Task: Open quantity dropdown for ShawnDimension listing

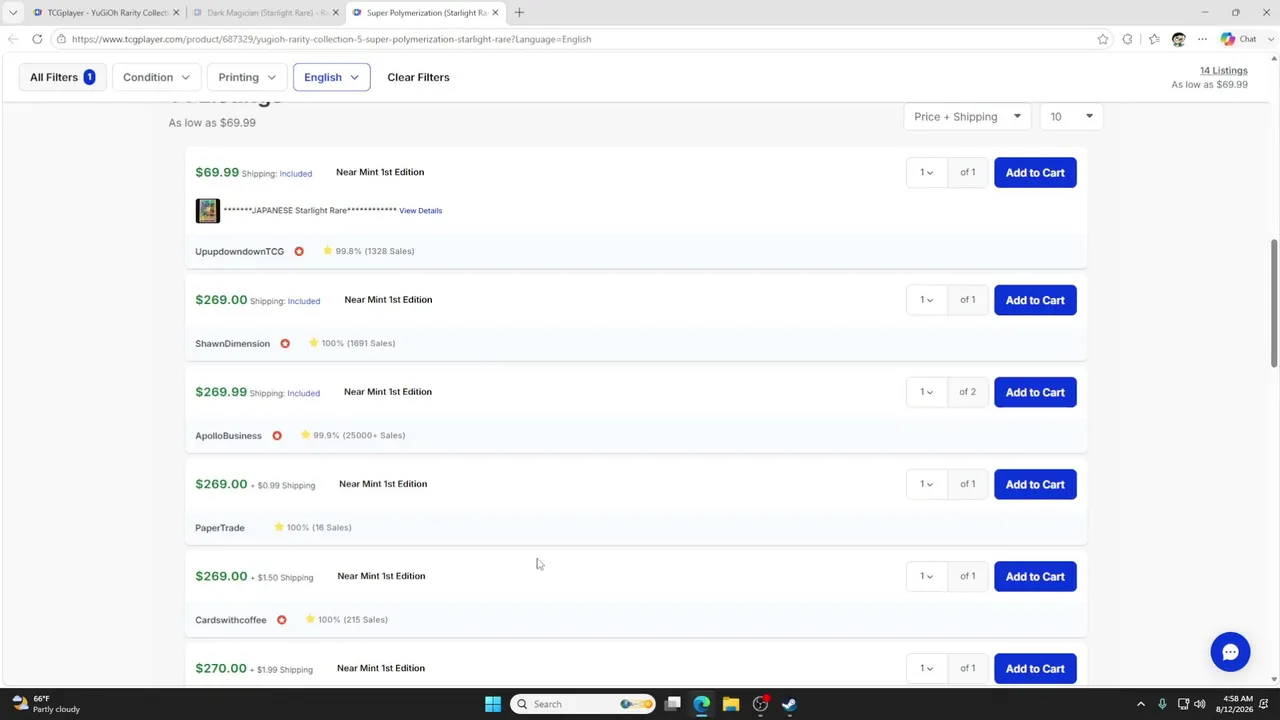Action: (926, 300)
